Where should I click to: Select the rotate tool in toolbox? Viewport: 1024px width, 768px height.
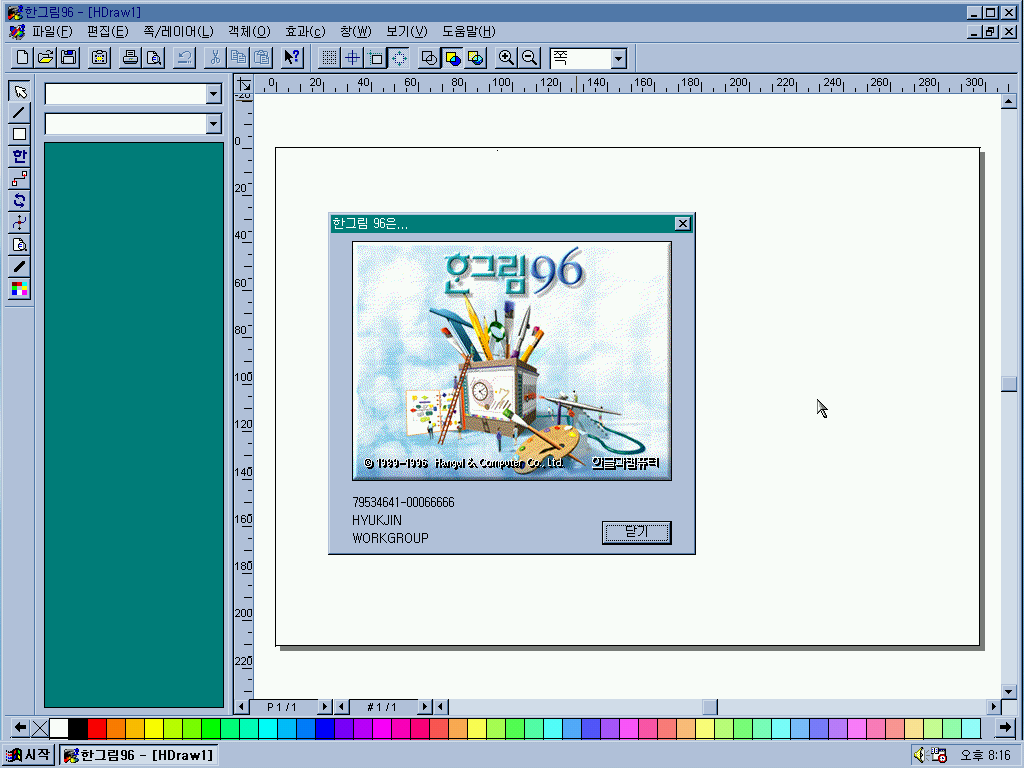20,200
